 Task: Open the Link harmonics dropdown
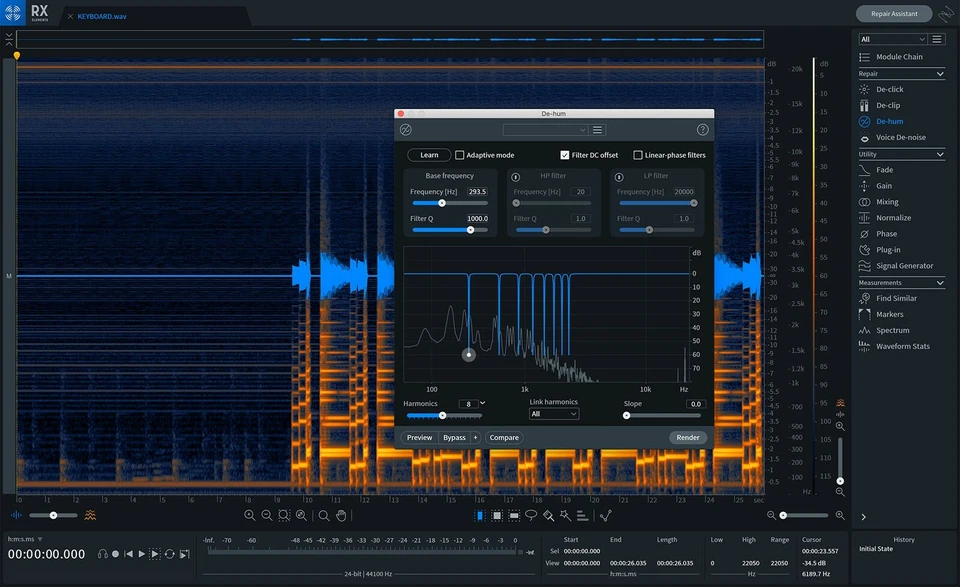[x=554, y=413]
